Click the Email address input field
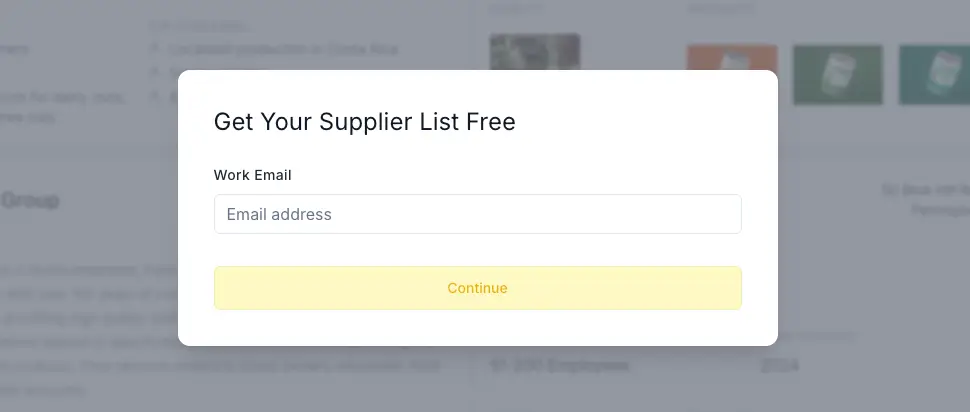 coord(477,214)
